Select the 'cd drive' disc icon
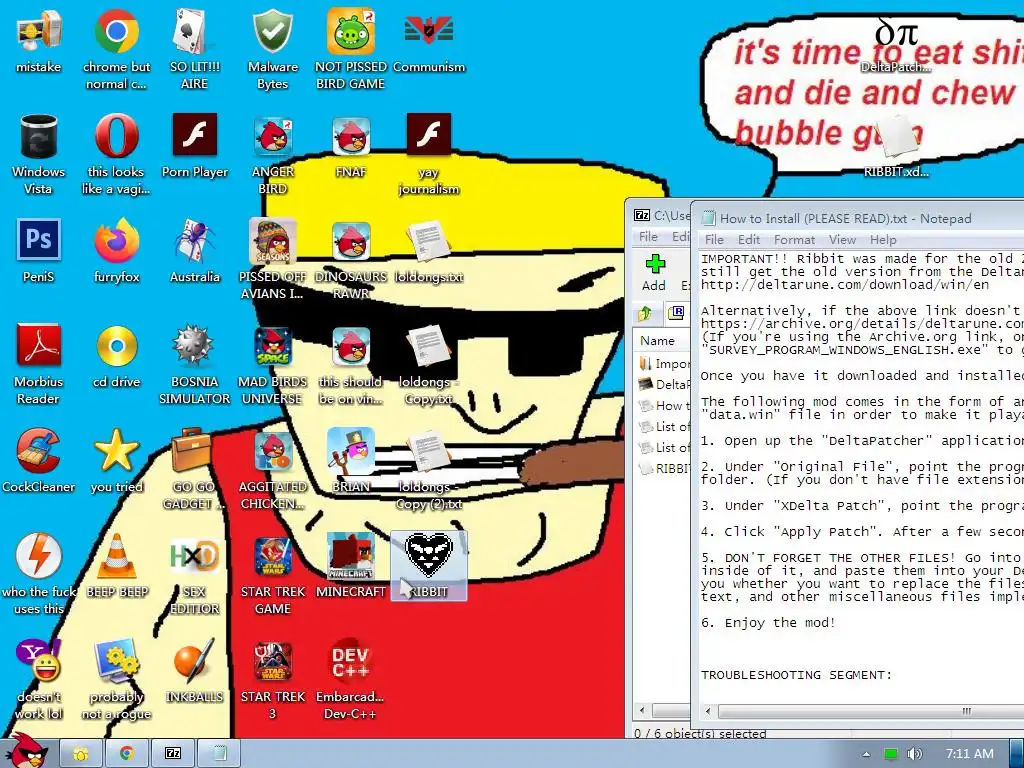The height and width of the screenshot is (768, 1024). pos(116,356)
